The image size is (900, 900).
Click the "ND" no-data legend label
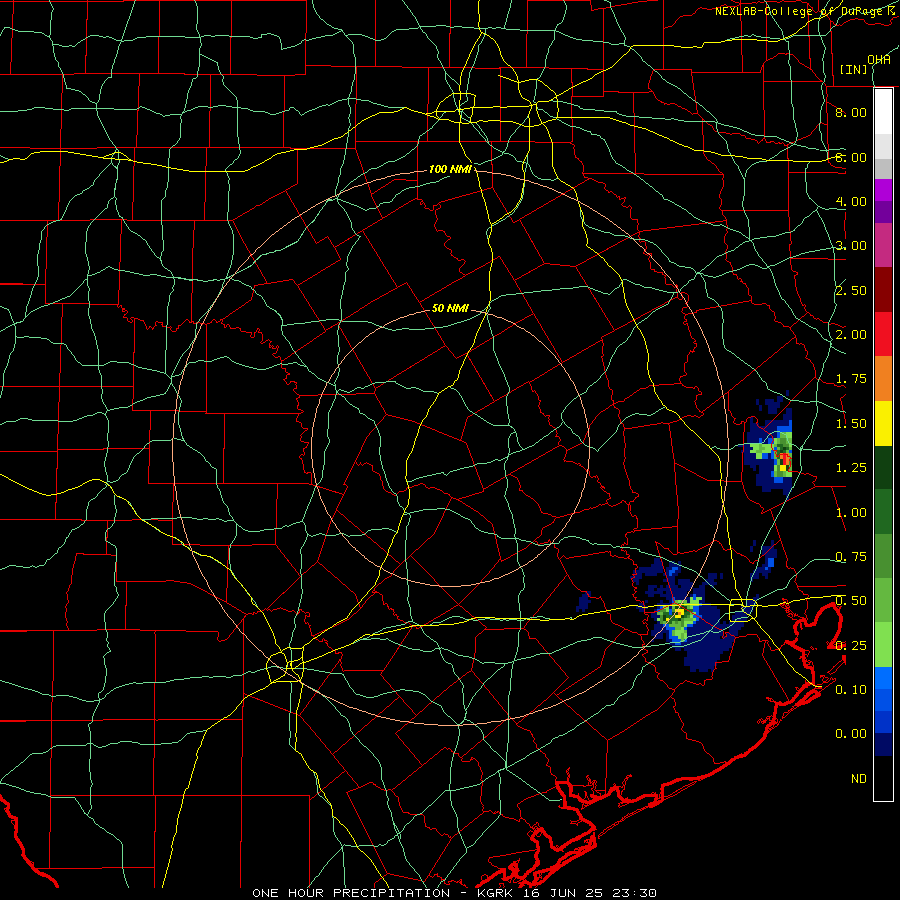(859, 779)
